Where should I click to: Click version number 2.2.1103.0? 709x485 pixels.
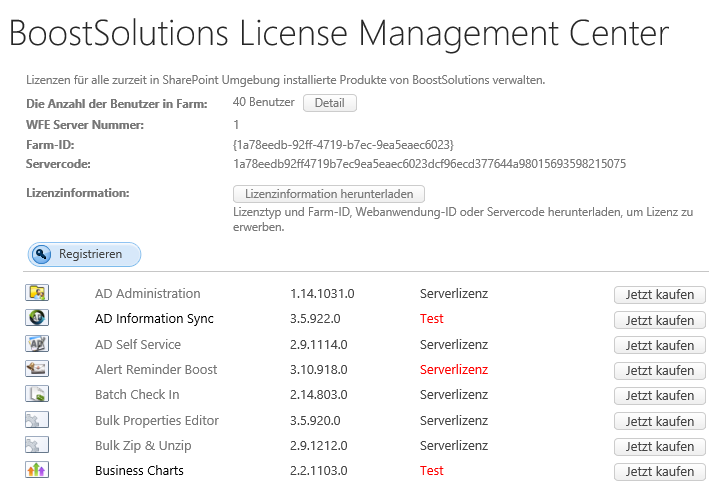coord(319,471)
